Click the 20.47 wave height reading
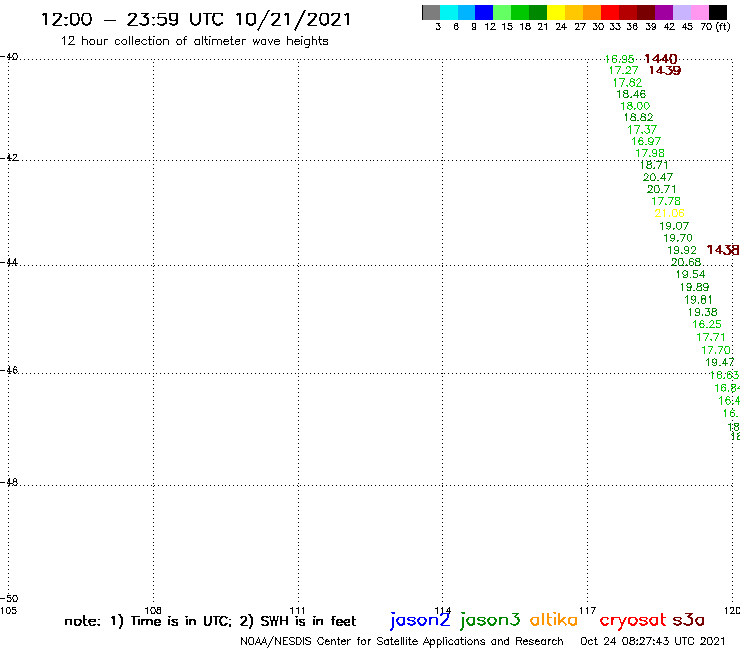This screenshot has height=650, width=740. coord(657,177)
